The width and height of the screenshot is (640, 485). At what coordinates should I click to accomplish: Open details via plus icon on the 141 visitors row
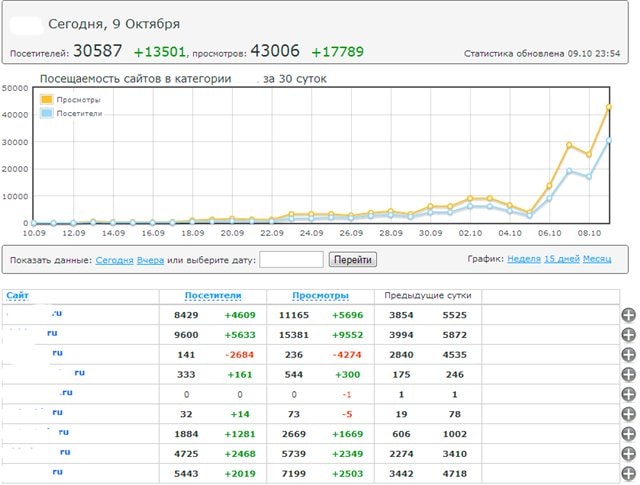pyautogui.click(x=629, y=354)
